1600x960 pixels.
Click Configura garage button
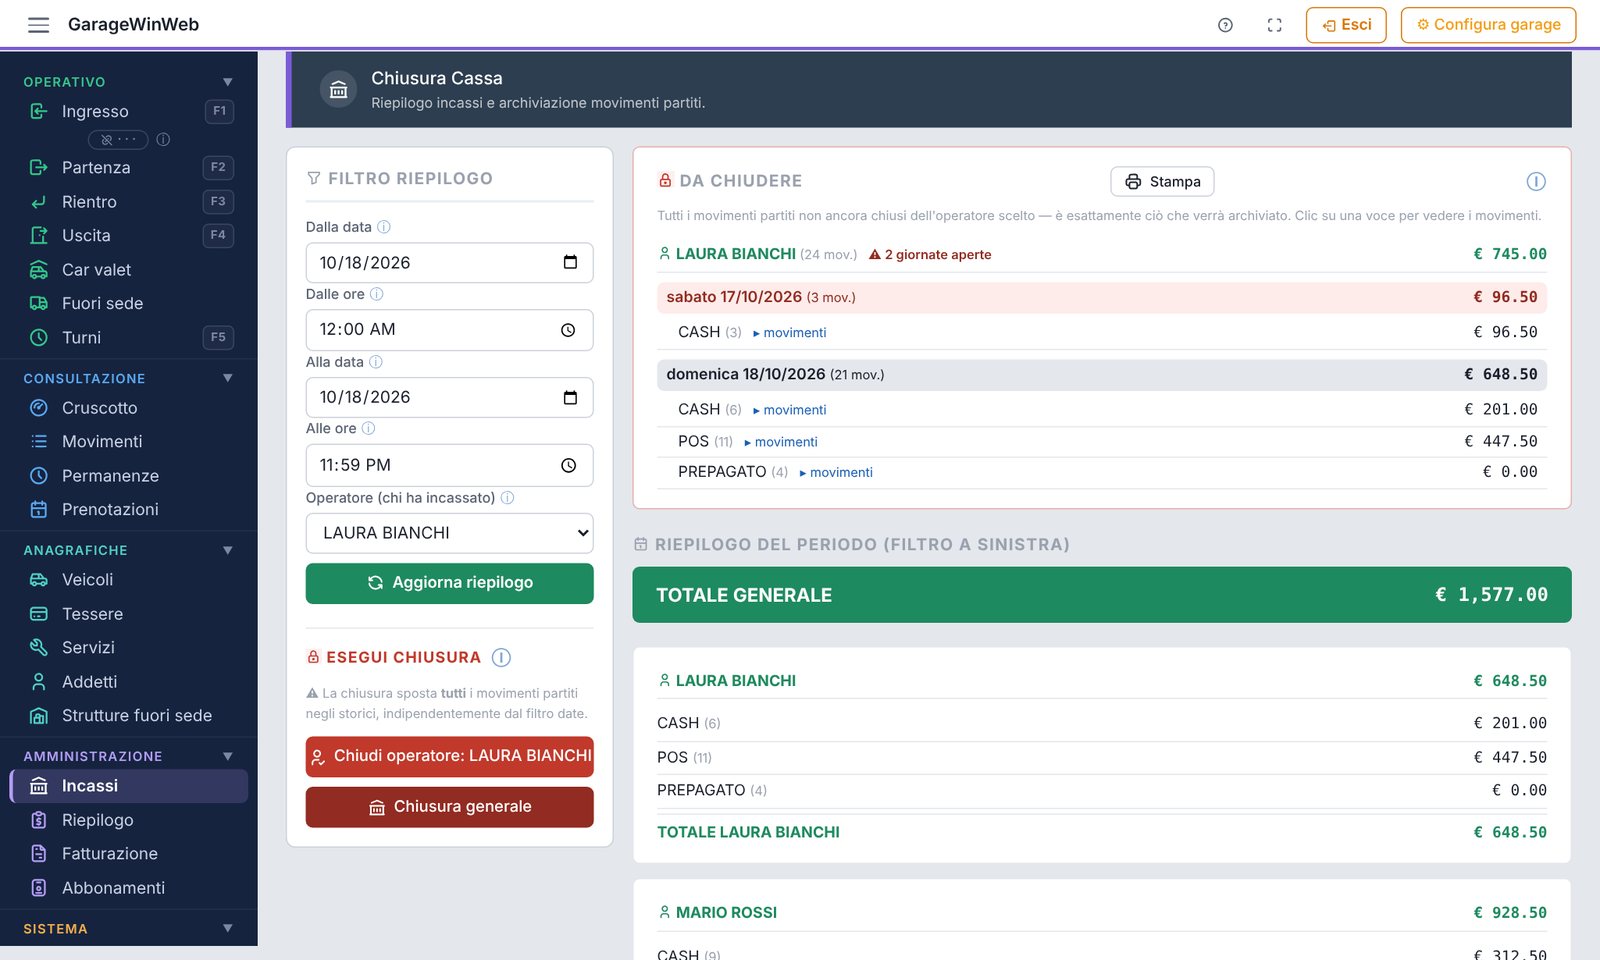[x=1488, y=25]
